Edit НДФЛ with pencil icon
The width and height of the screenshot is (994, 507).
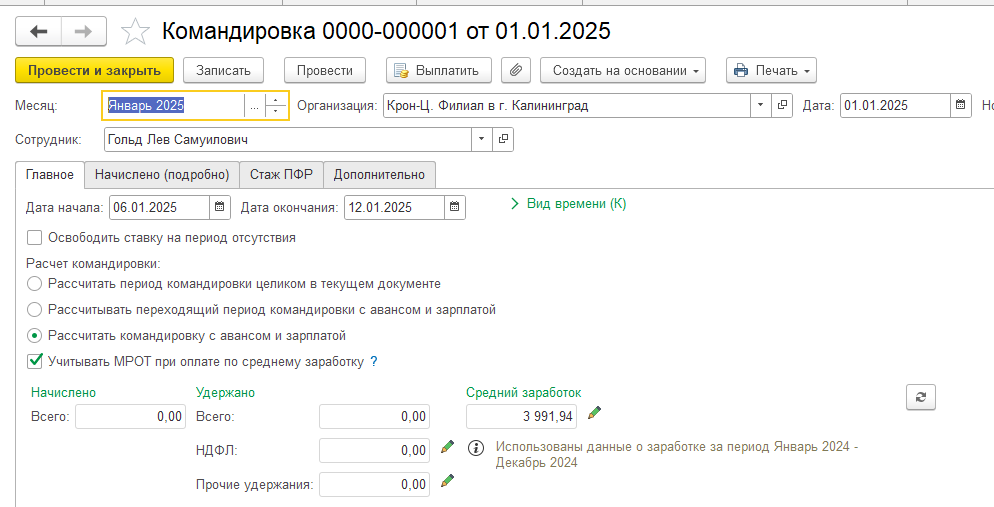coord(448,447)
